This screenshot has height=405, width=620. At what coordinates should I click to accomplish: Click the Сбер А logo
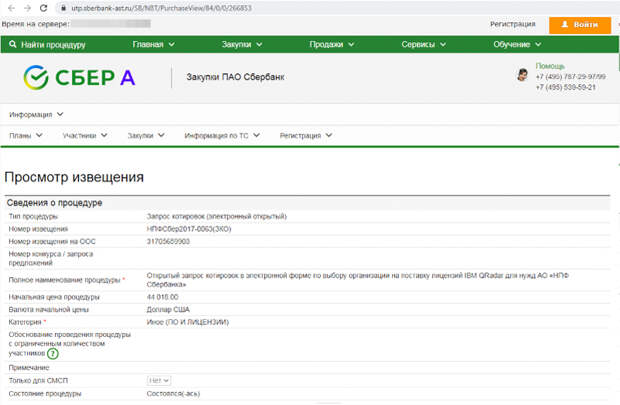pyautogui.click(x=79, y=77)
